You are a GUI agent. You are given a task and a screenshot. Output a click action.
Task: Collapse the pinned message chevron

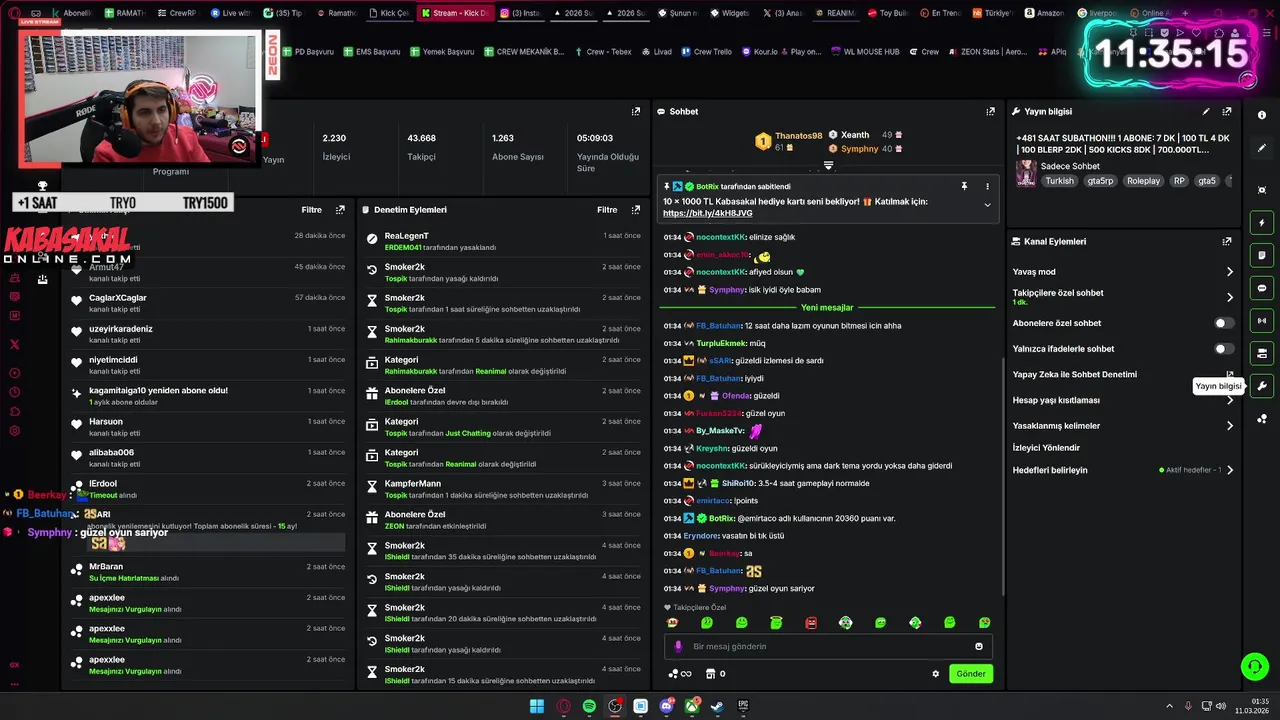(x=987, y=205)
